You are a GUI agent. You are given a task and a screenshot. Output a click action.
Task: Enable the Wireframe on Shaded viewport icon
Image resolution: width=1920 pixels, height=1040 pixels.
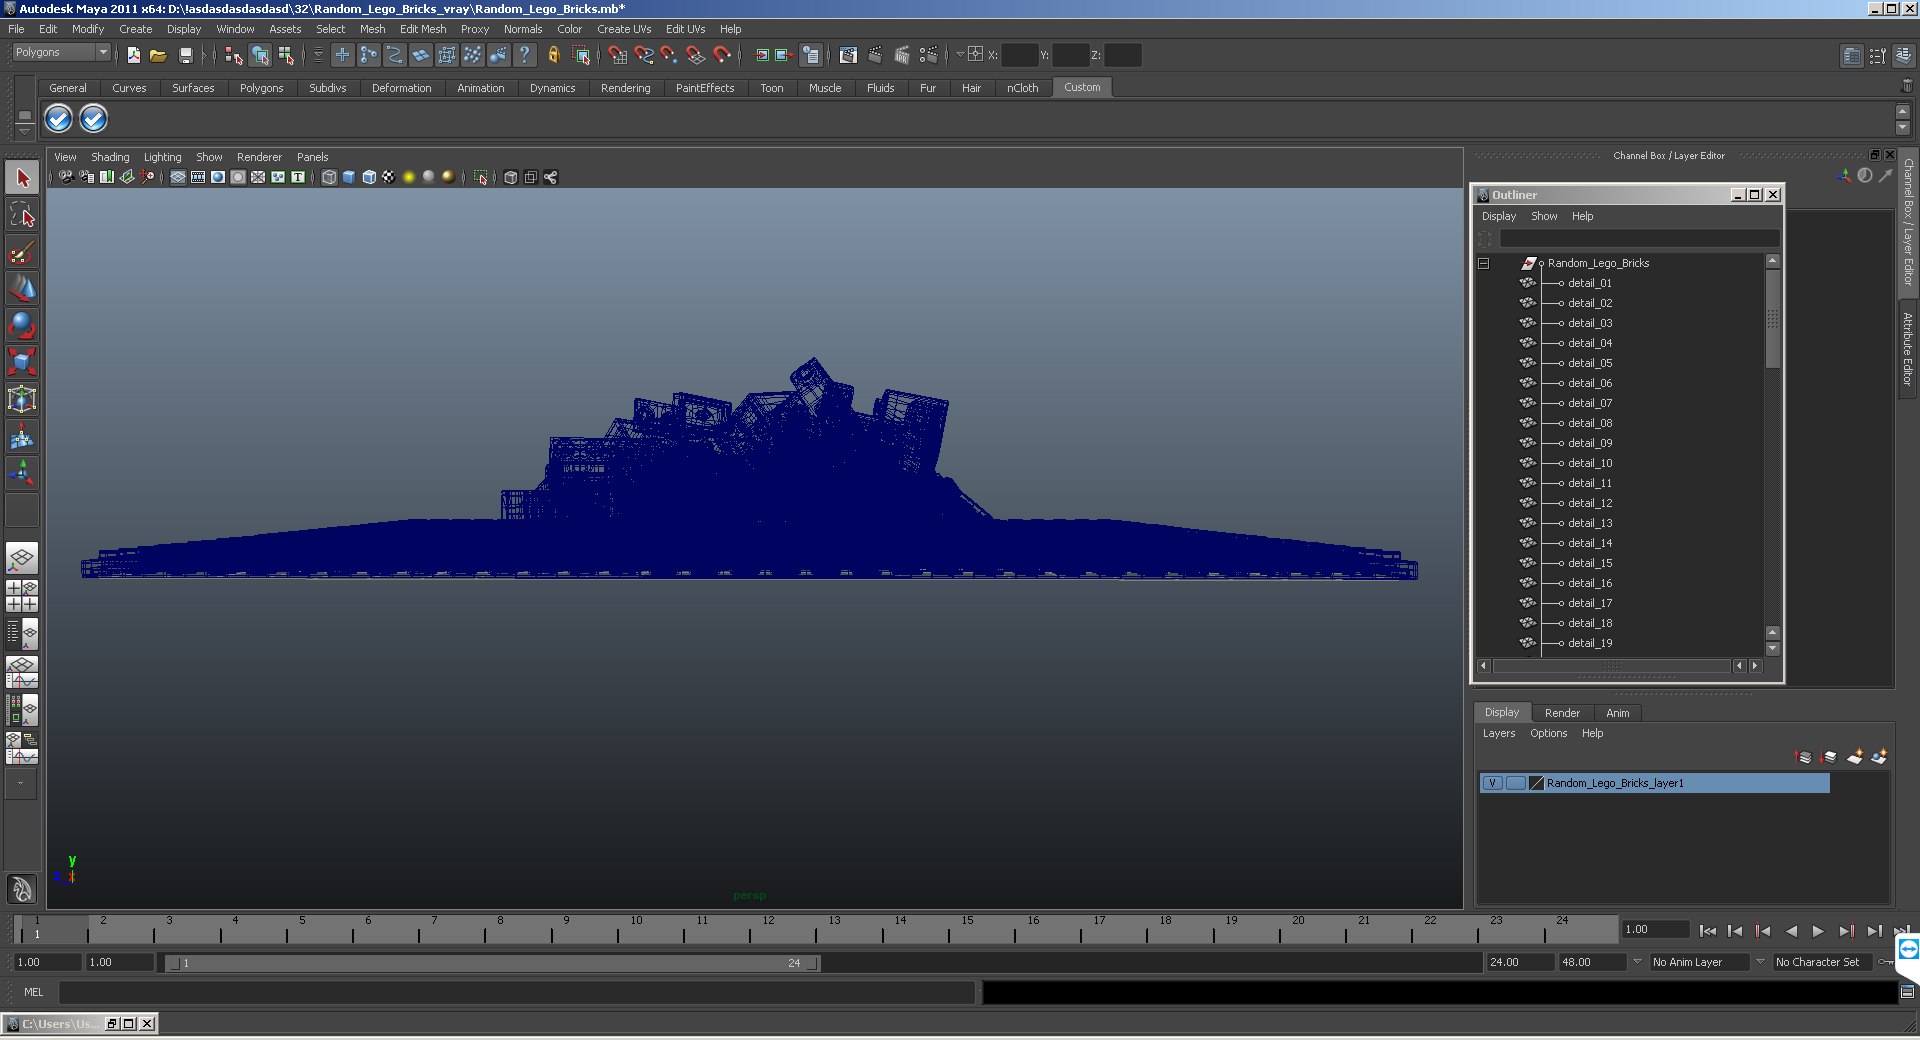[368, 177]
